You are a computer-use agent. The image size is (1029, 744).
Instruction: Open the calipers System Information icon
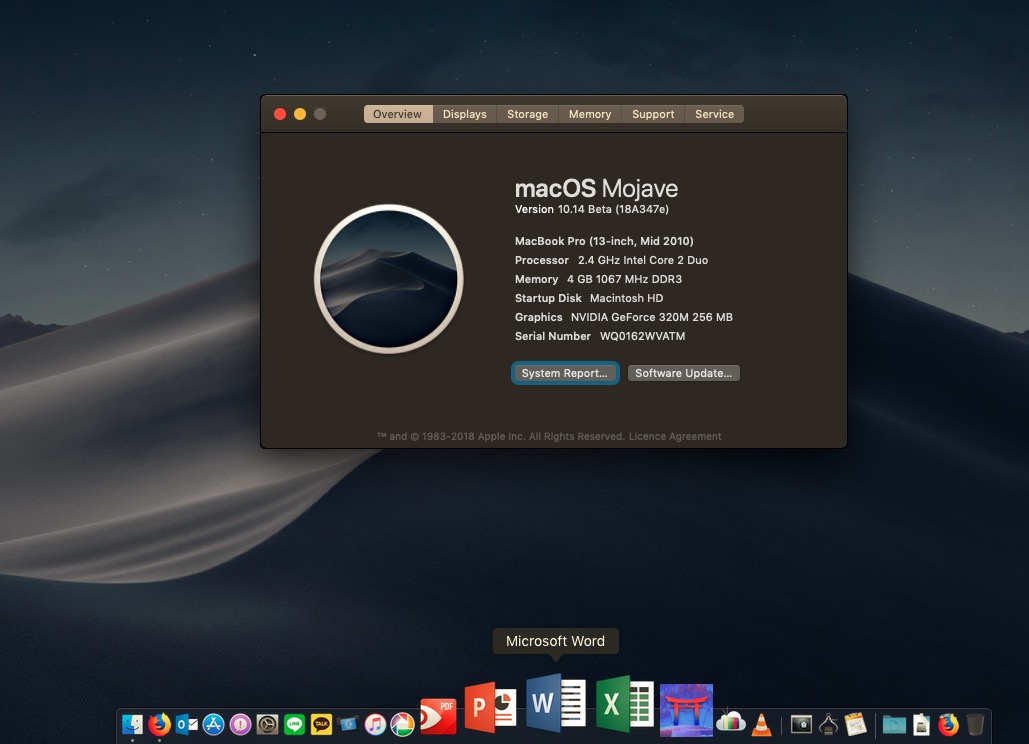(x=828, y=724)
